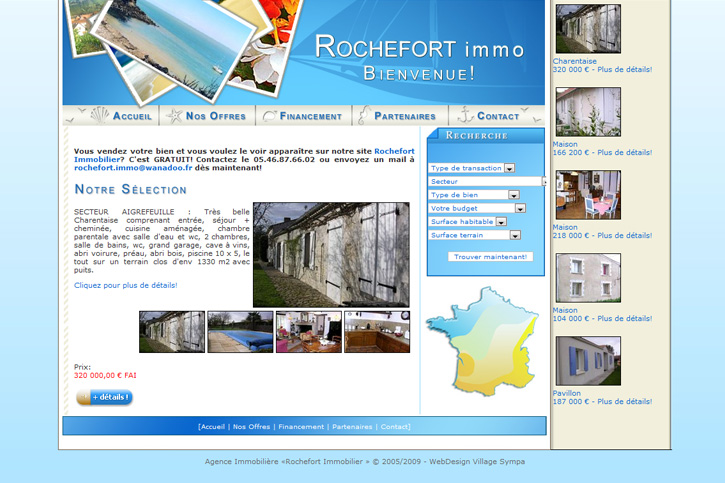Open the Charentaise 320 000 € listing photo
This screenshot has width=725, height=483.
coord(588,29)
